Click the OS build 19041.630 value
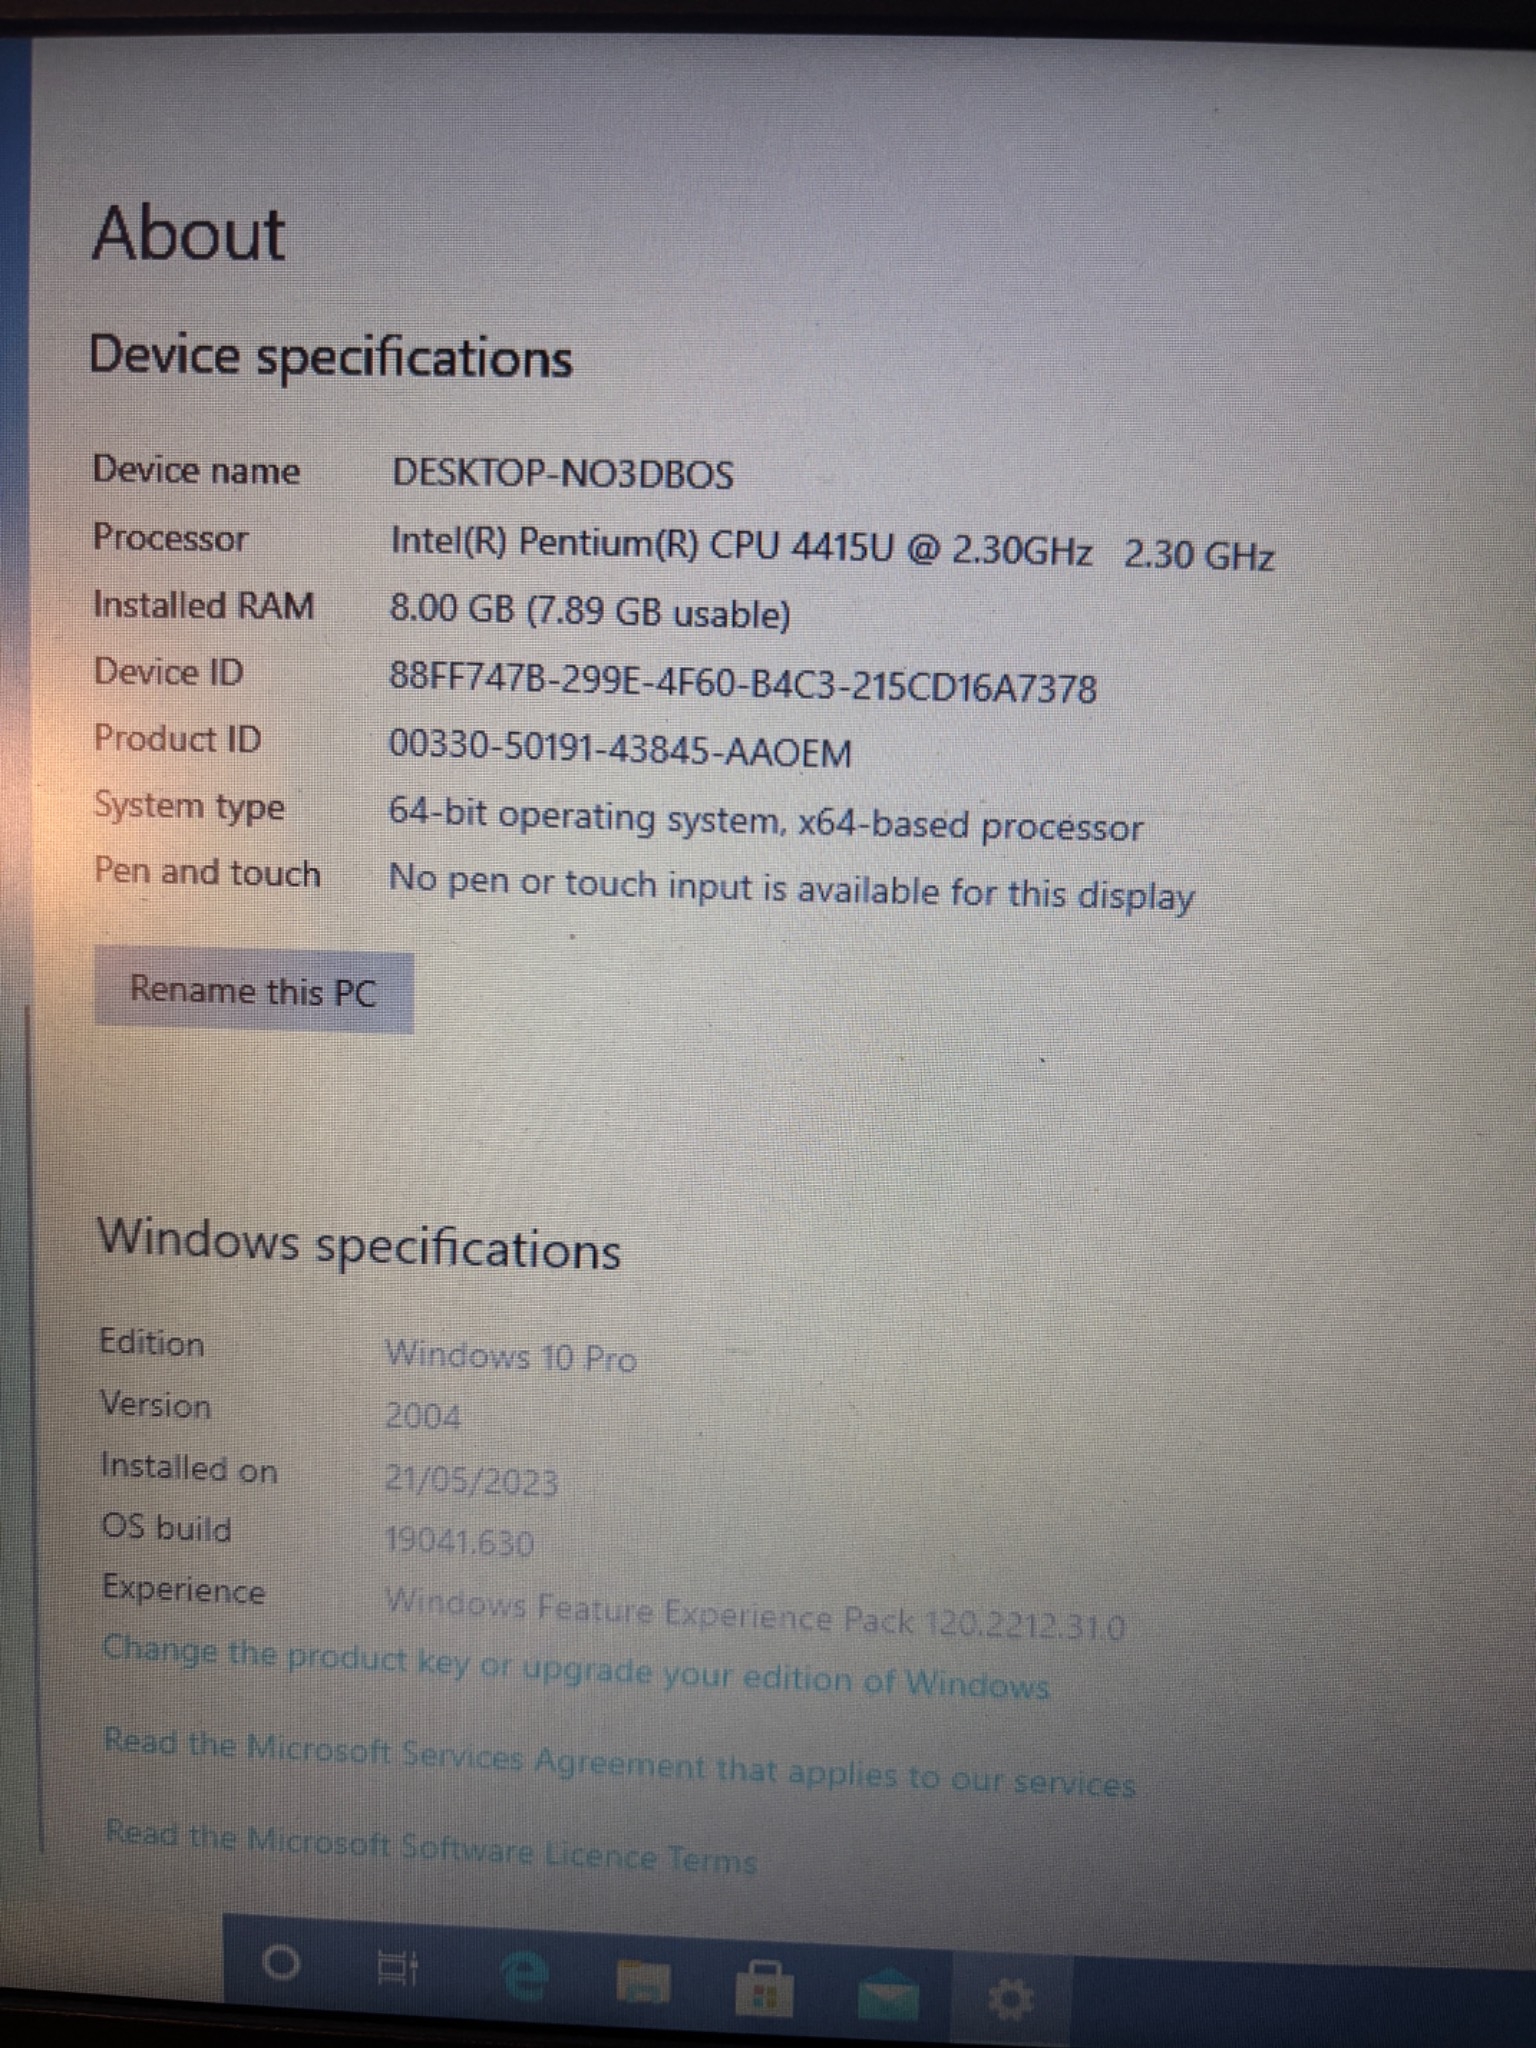Screen dimensions: 1536x2048 point(459,1541)
